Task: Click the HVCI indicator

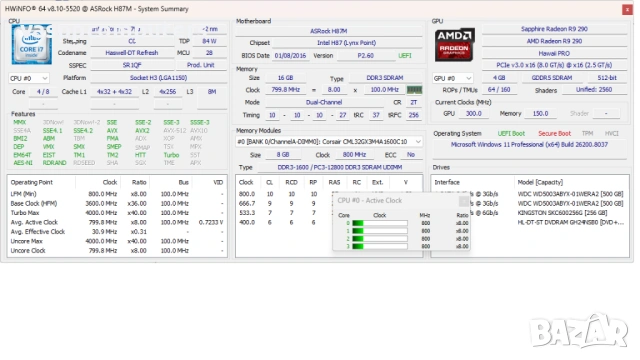Action: tap(612, 133)
